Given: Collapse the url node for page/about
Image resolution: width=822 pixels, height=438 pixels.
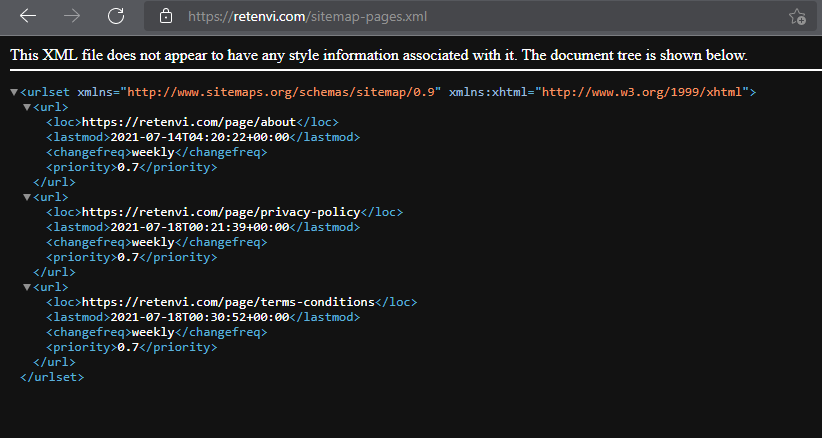Looking at the screenshot, I should (27, 107).
